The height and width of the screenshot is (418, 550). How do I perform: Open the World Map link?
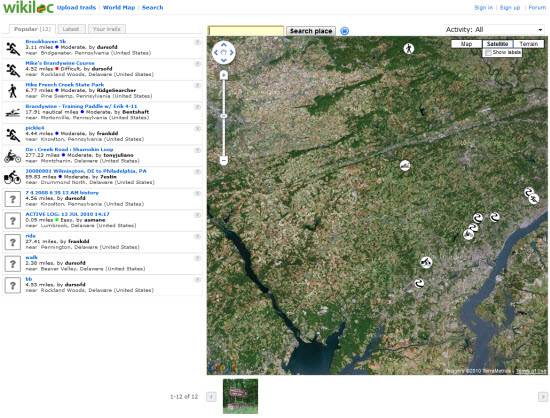click(x=119, y=7)
